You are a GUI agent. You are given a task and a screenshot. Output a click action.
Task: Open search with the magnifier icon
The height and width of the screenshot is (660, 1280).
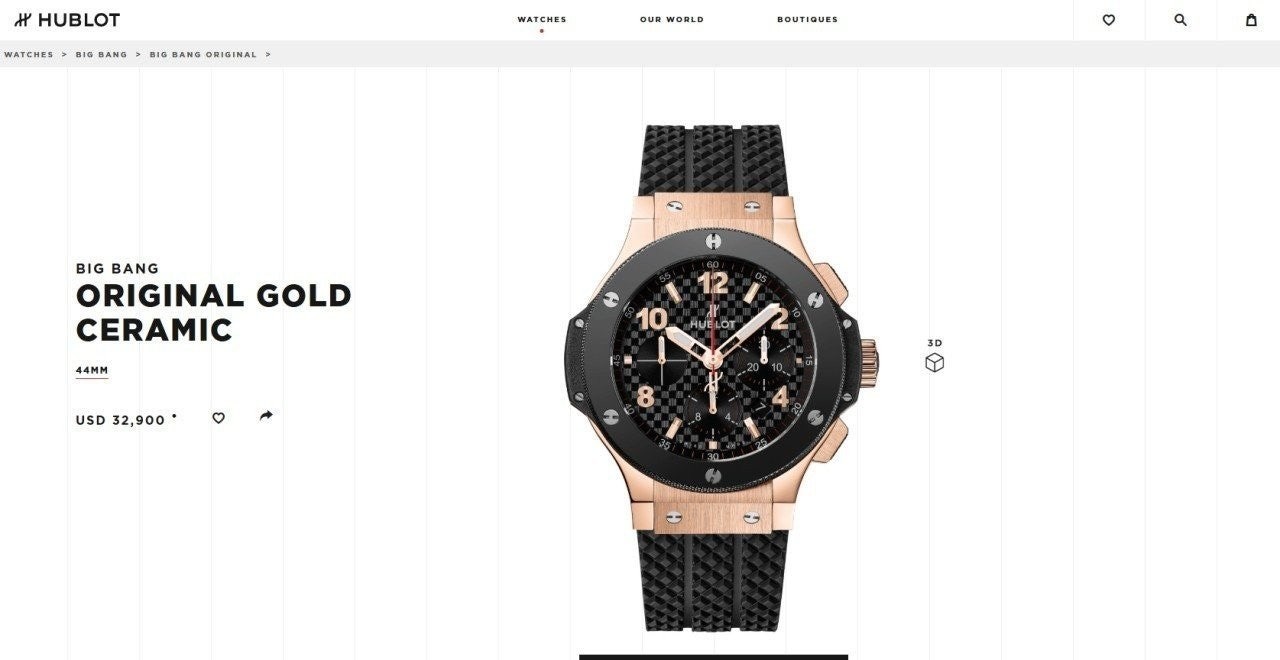pyautogui.click(x=1180, y=20)
